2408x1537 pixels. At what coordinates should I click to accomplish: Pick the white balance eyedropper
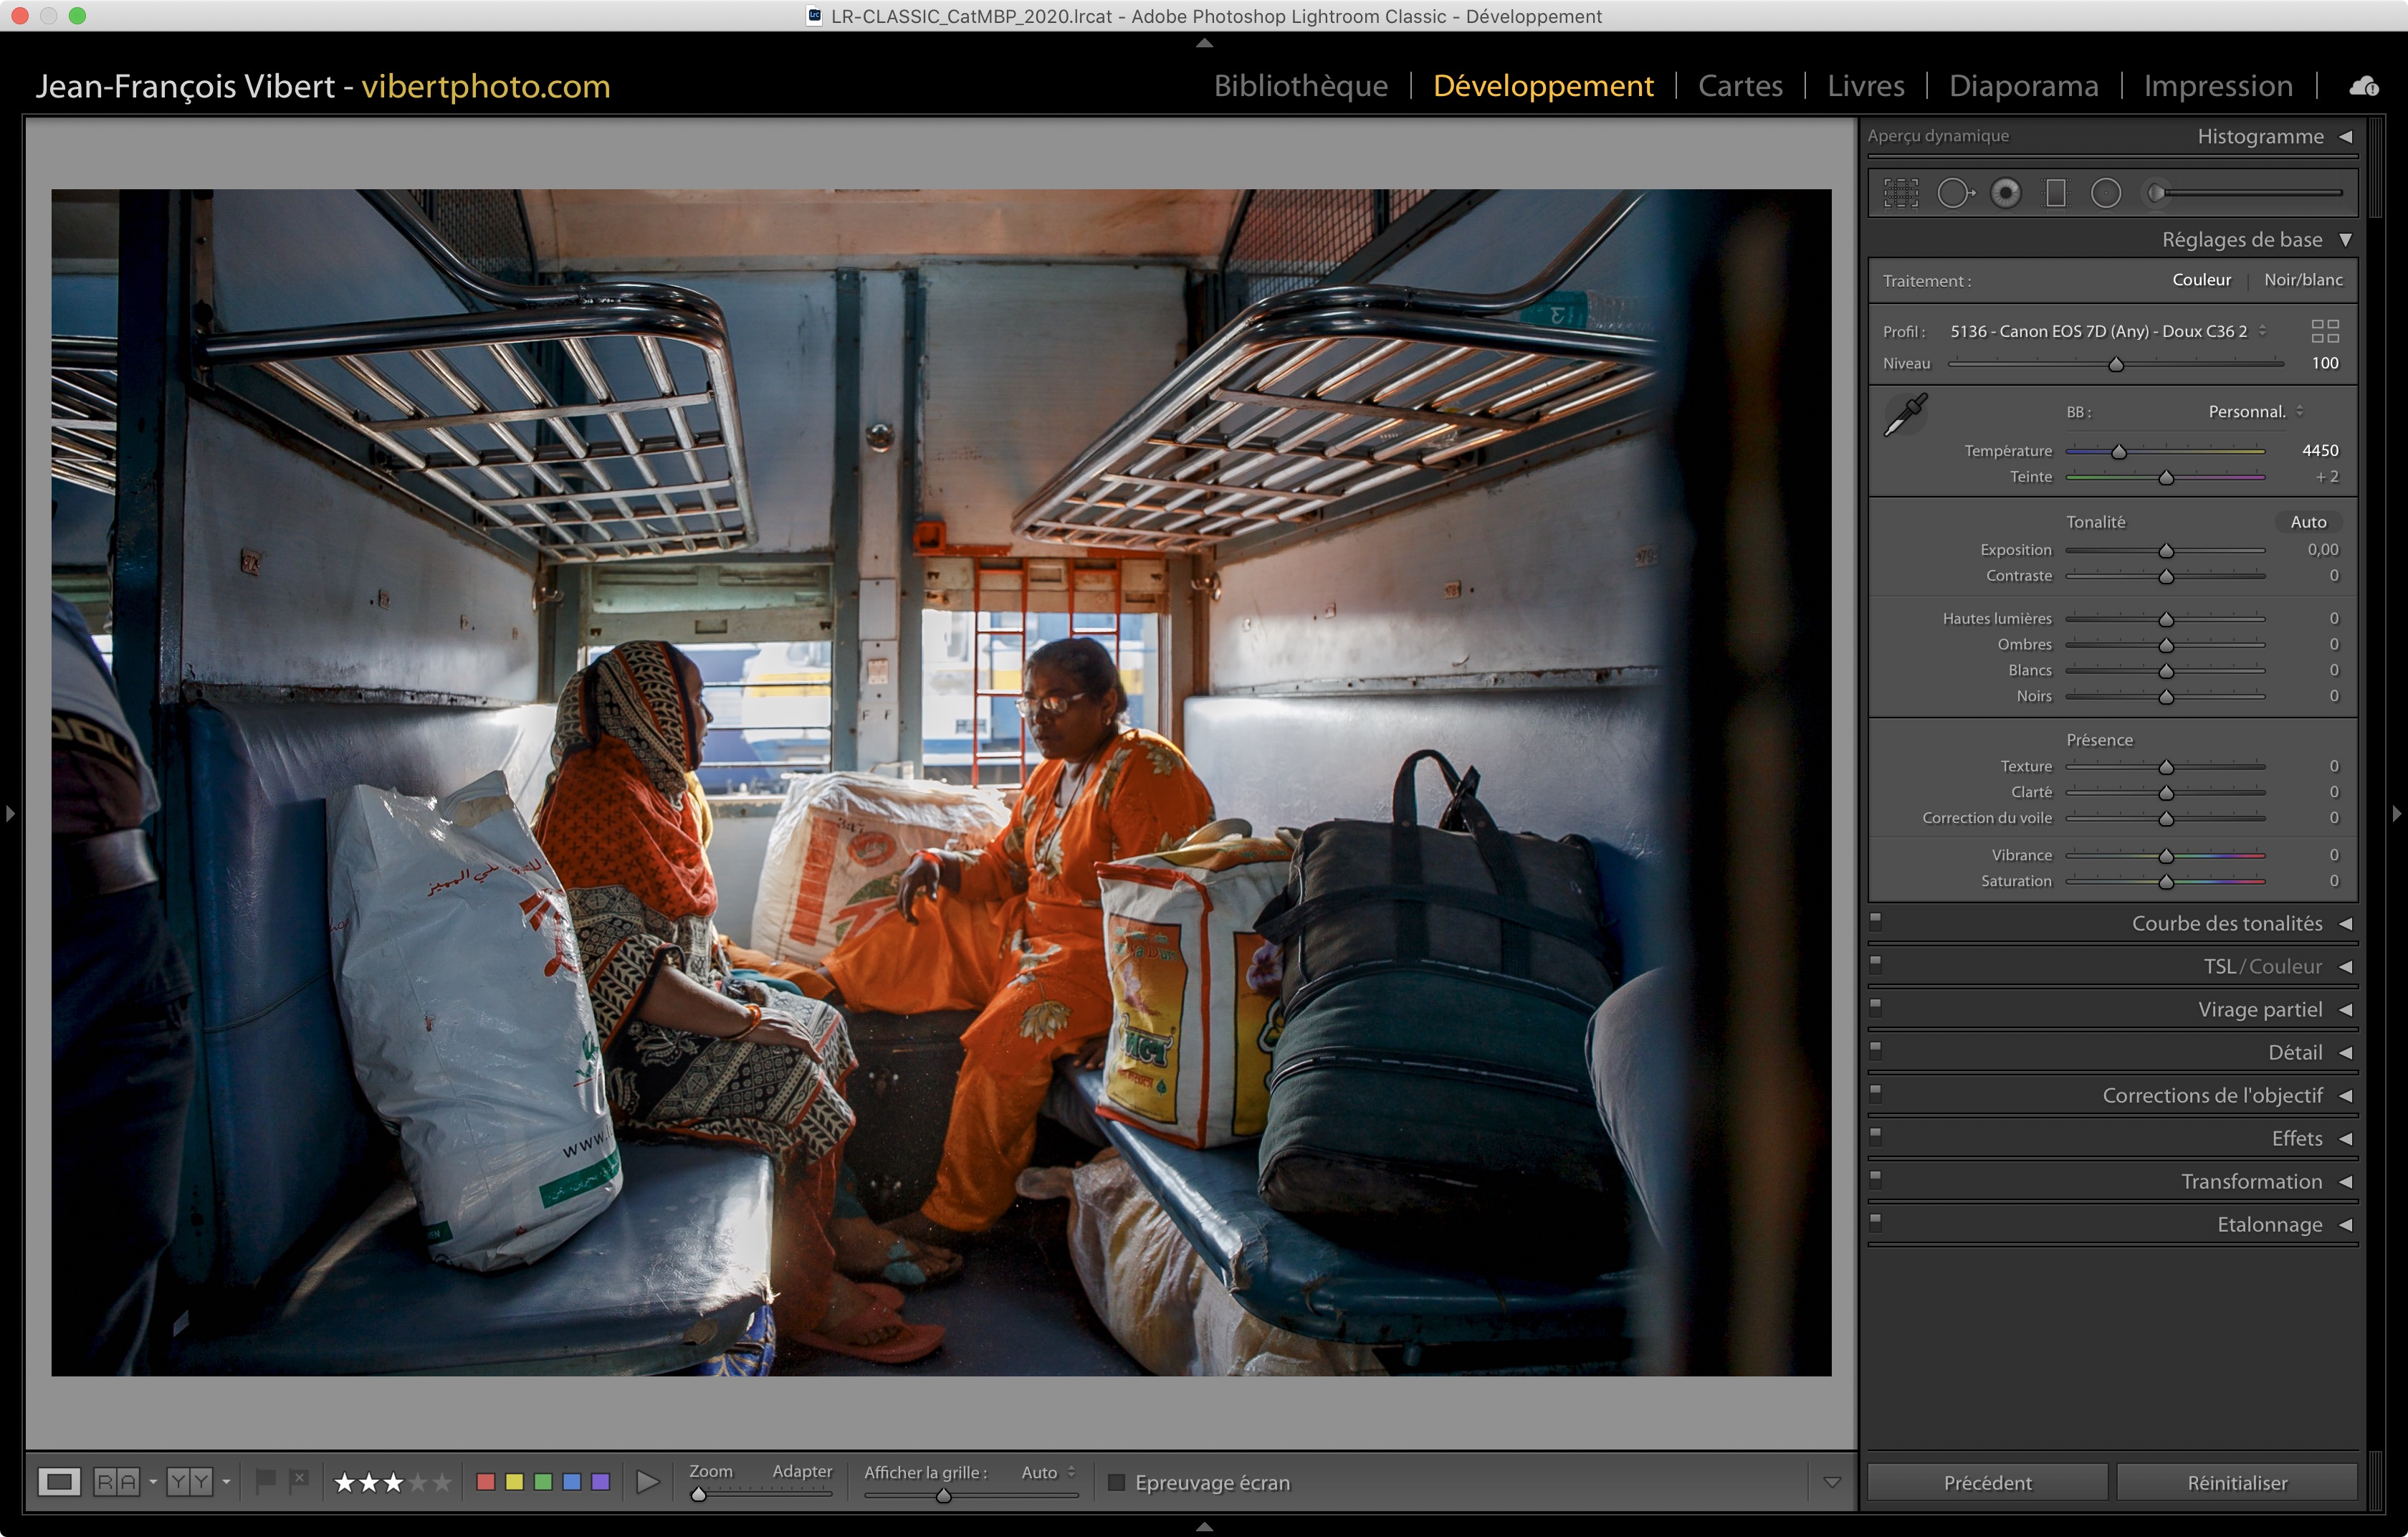pos(1905,414)
